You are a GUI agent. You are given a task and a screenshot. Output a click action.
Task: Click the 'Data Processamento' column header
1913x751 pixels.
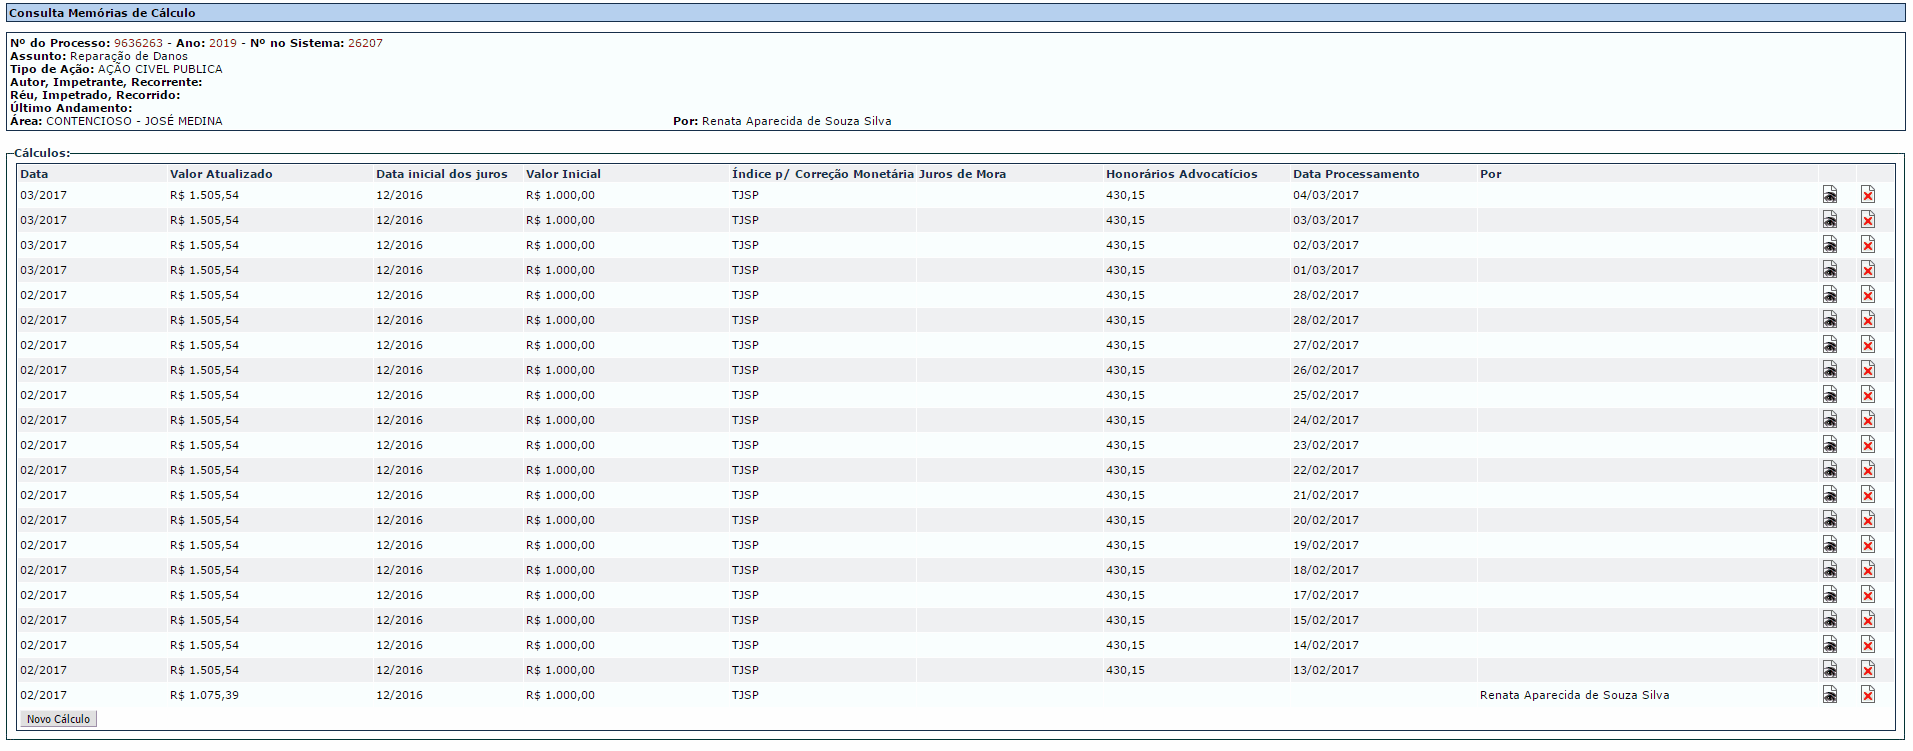pyautogui.click(x=1355, y=174)
